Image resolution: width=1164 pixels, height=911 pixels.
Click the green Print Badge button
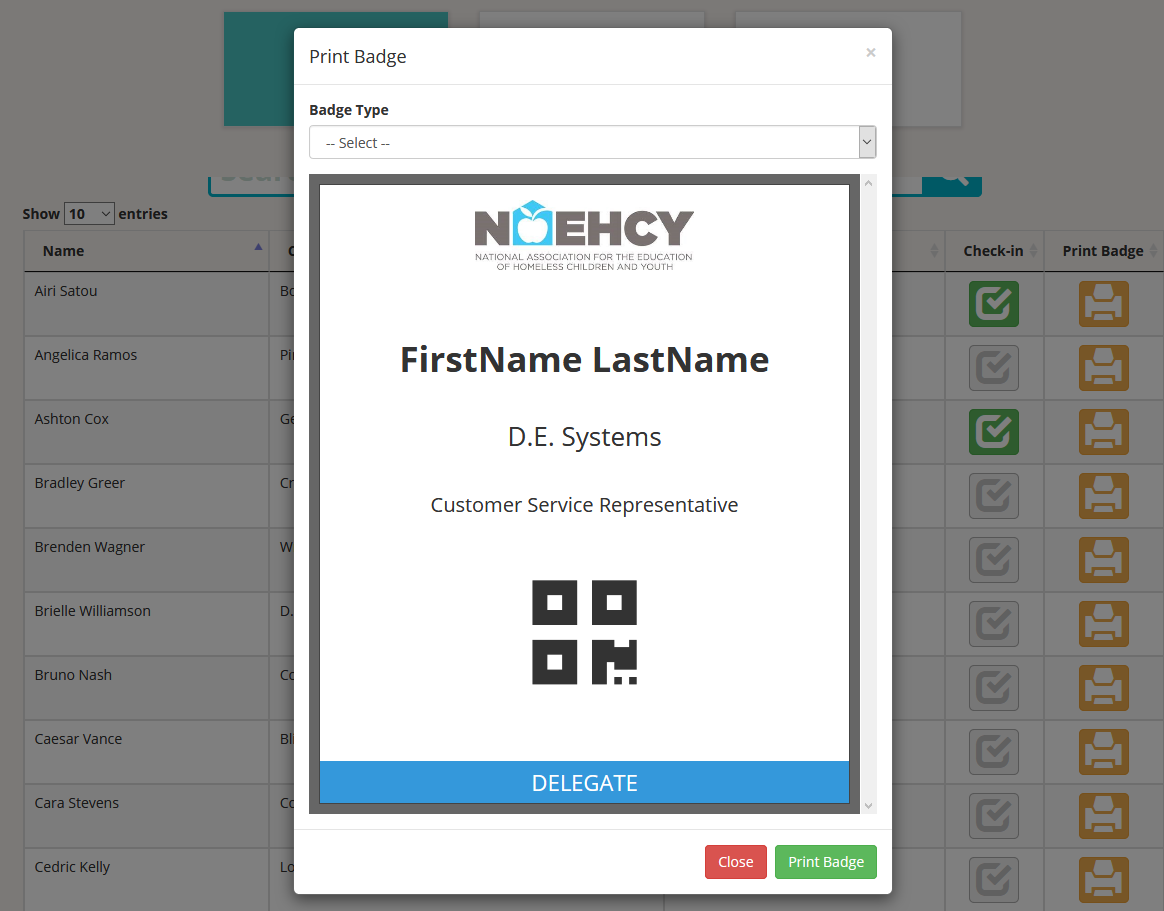click(x=825, y=862)
